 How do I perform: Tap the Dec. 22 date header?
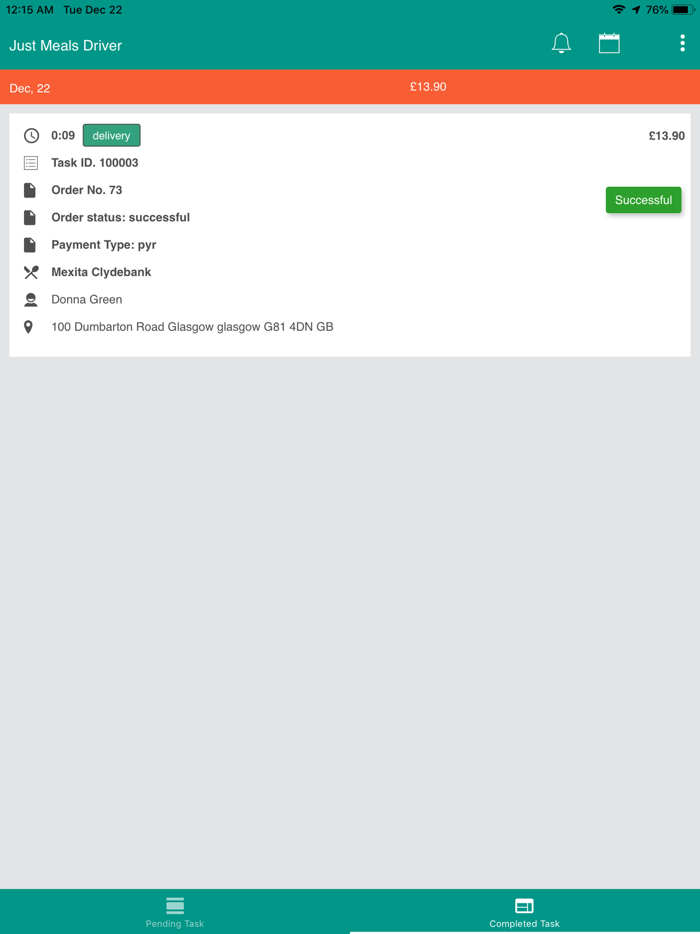[x=30, y=88]
